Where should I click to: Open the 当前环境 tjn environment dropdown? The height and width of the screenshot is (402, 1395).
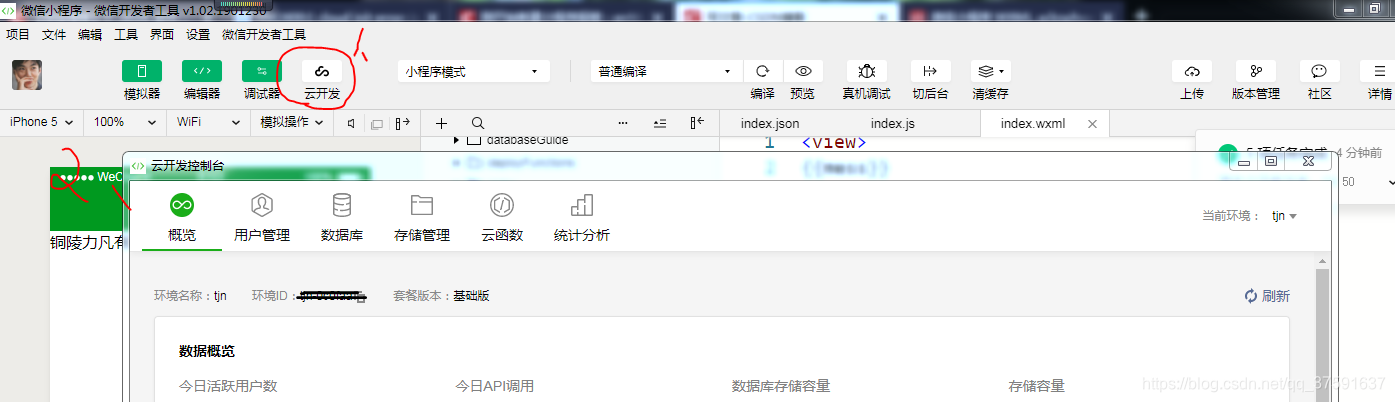pyautogui.click(x=1284, y=216)
